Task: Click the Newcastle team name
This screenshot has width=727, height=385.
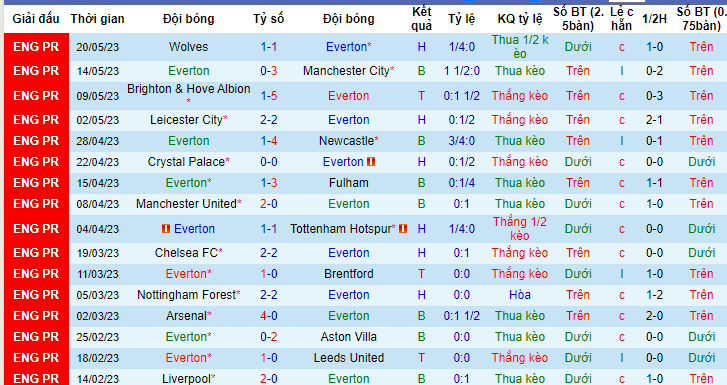Action: tap(346, 141)
